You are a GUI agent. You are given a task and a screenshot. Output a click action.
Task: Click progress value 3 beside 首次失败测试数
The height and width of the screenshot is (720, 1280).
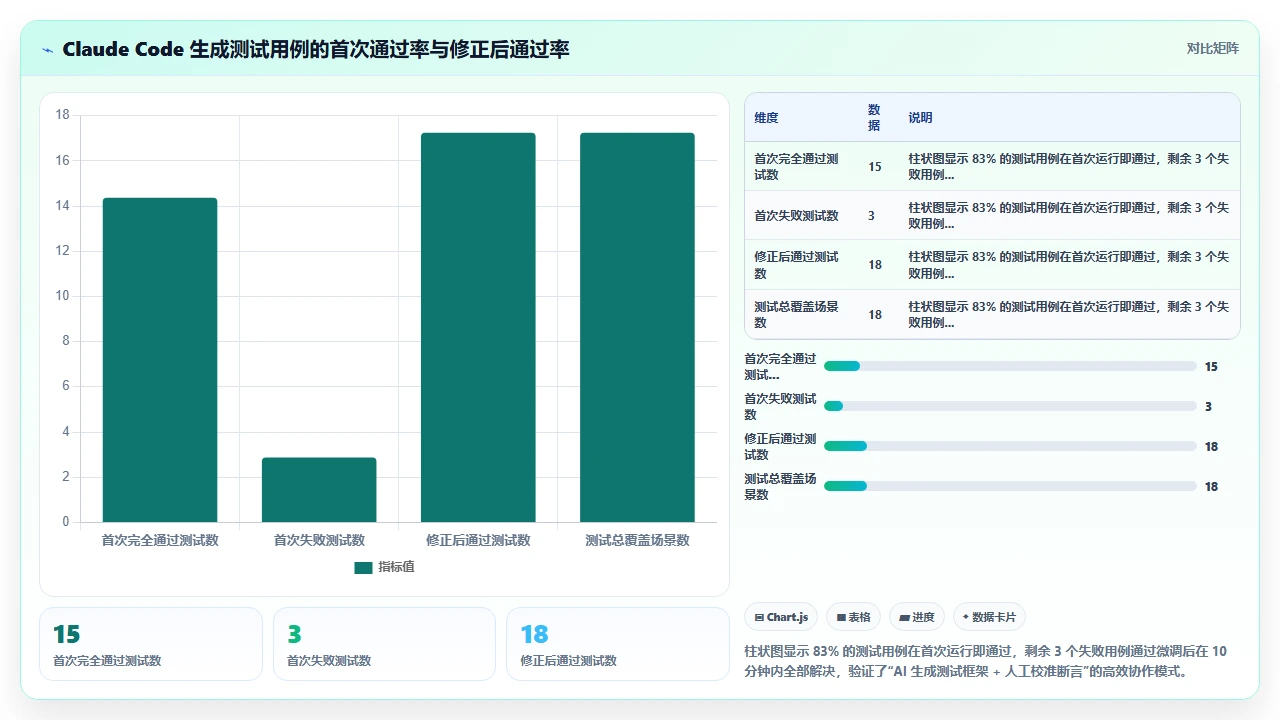click(x=1208, y=406)
